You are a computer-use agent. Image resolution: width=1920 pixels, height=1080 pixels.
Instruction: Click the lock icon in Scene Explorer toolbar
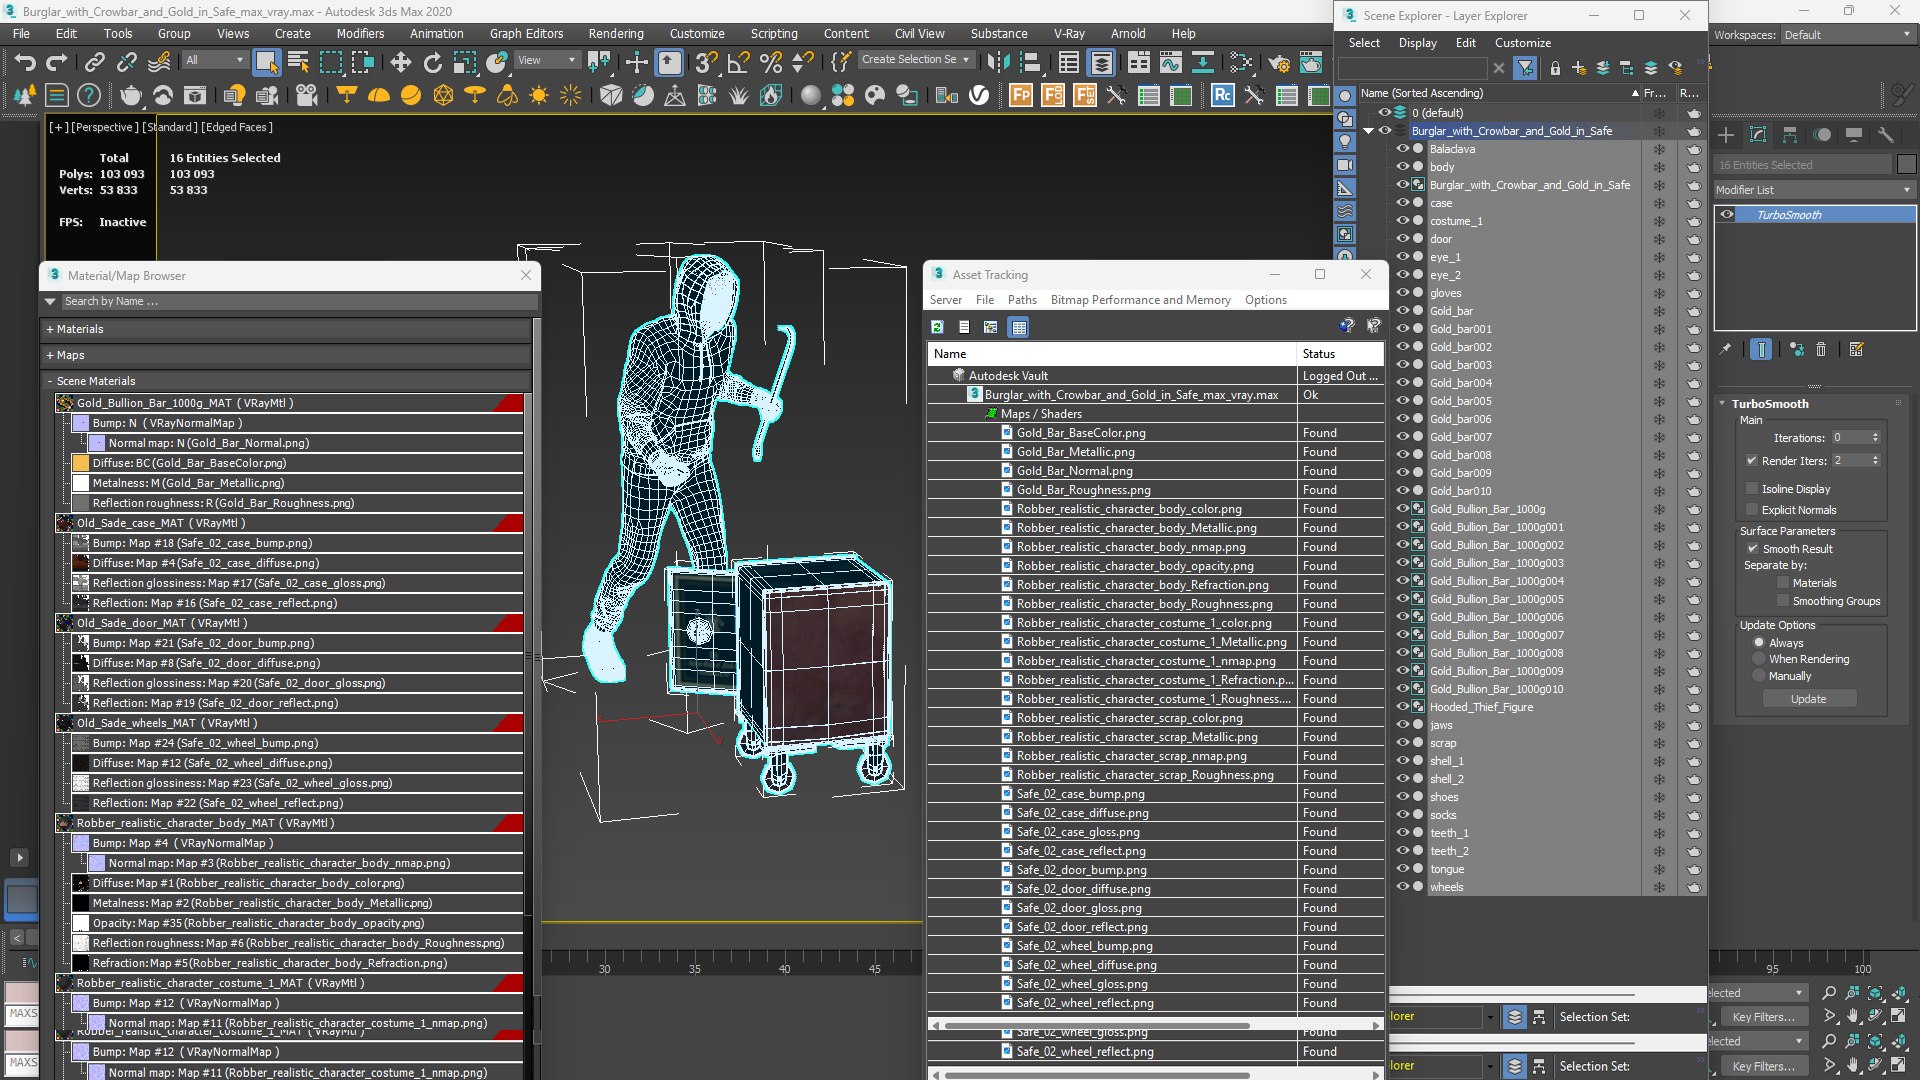point(1555,69)
